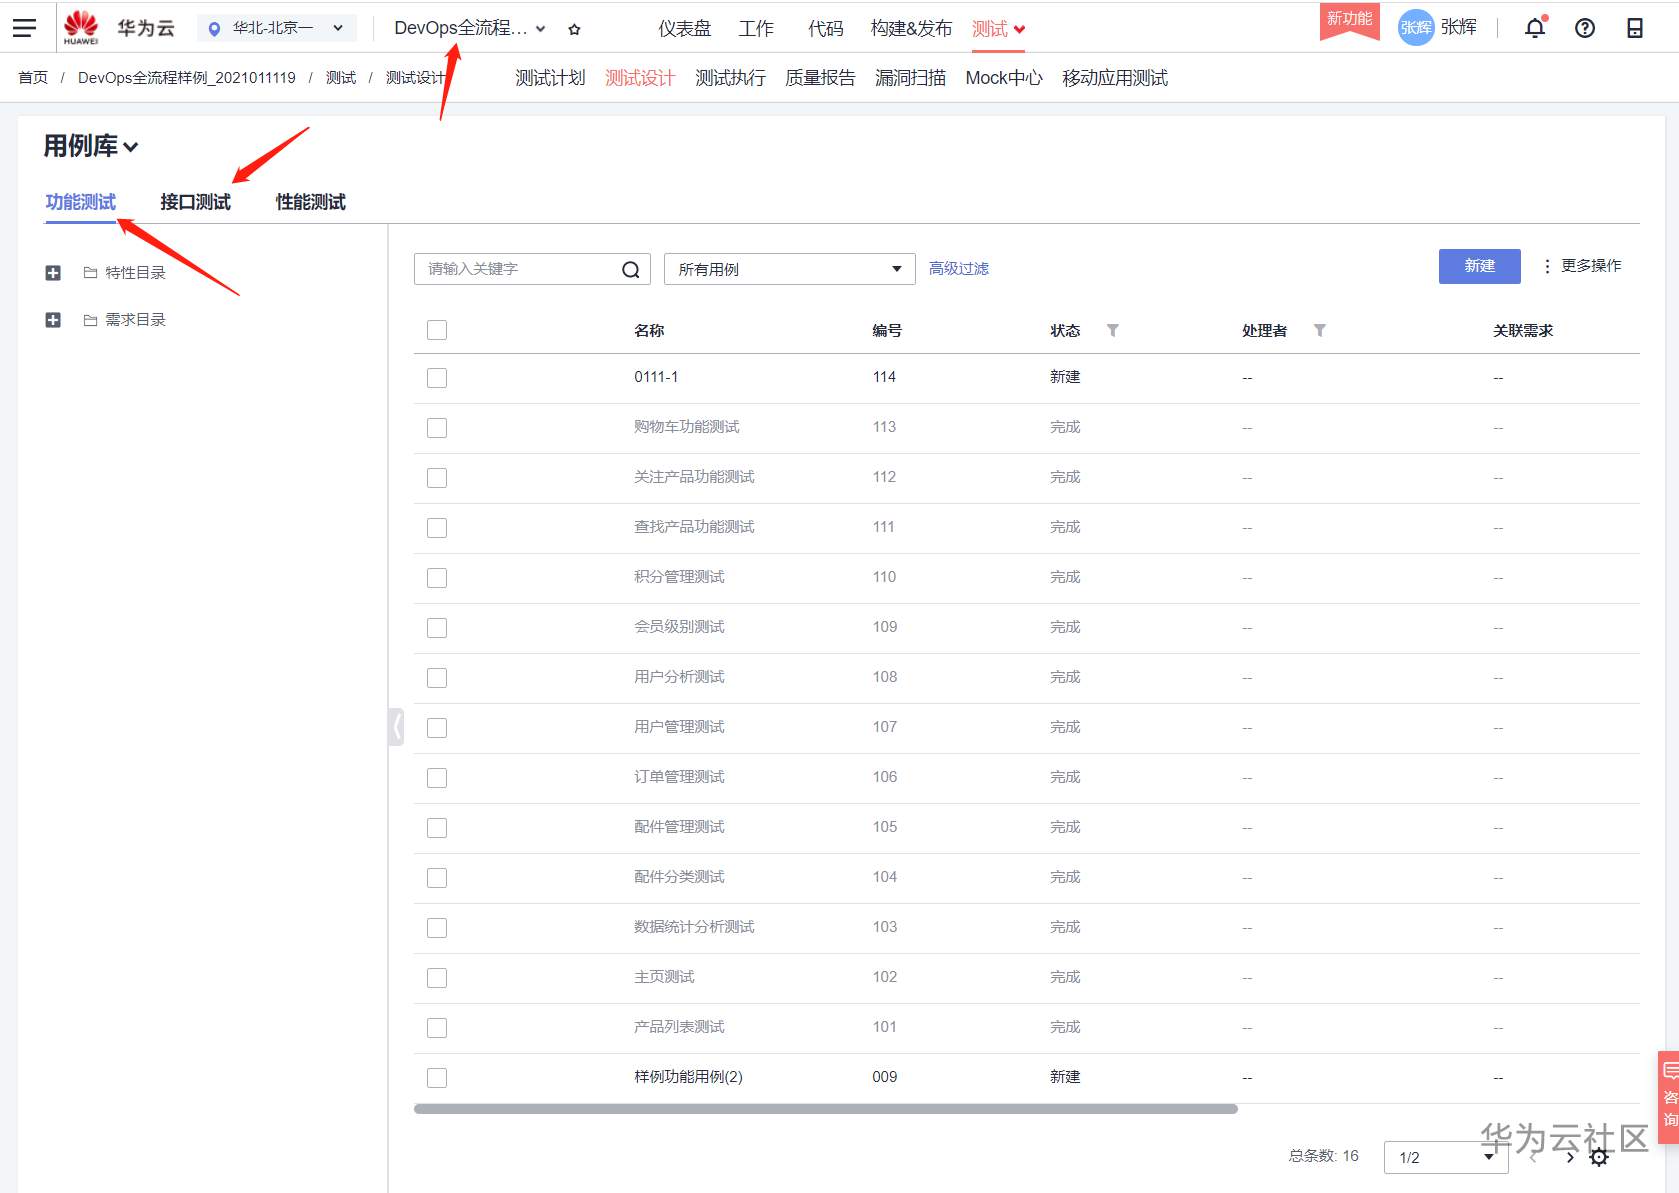Open the 工作 top menu
This screenshot has height=1193, width=1679.
pyautogui.click(x=756, y=29)
